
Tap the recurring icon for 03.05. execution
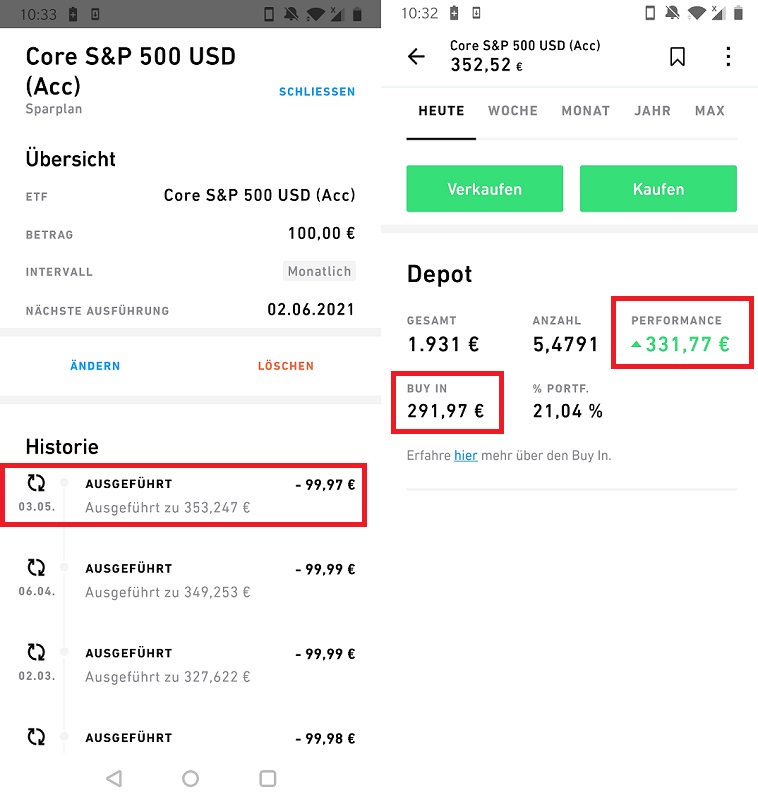pos(36,483)
